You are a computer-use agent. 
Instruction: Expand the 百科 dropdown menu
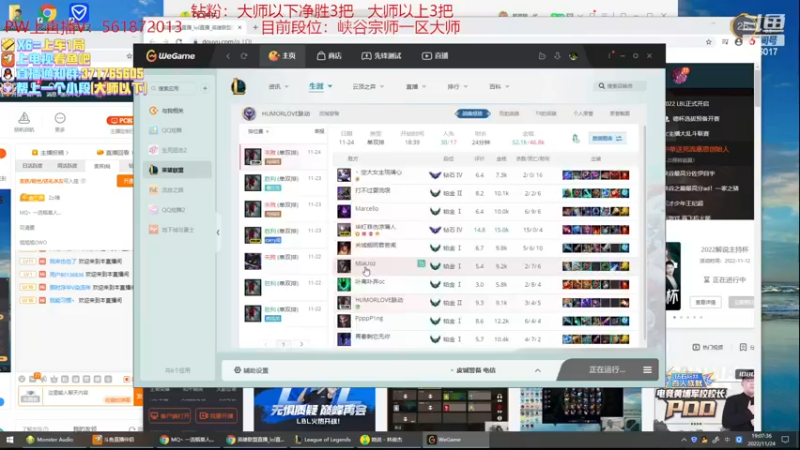499,87
